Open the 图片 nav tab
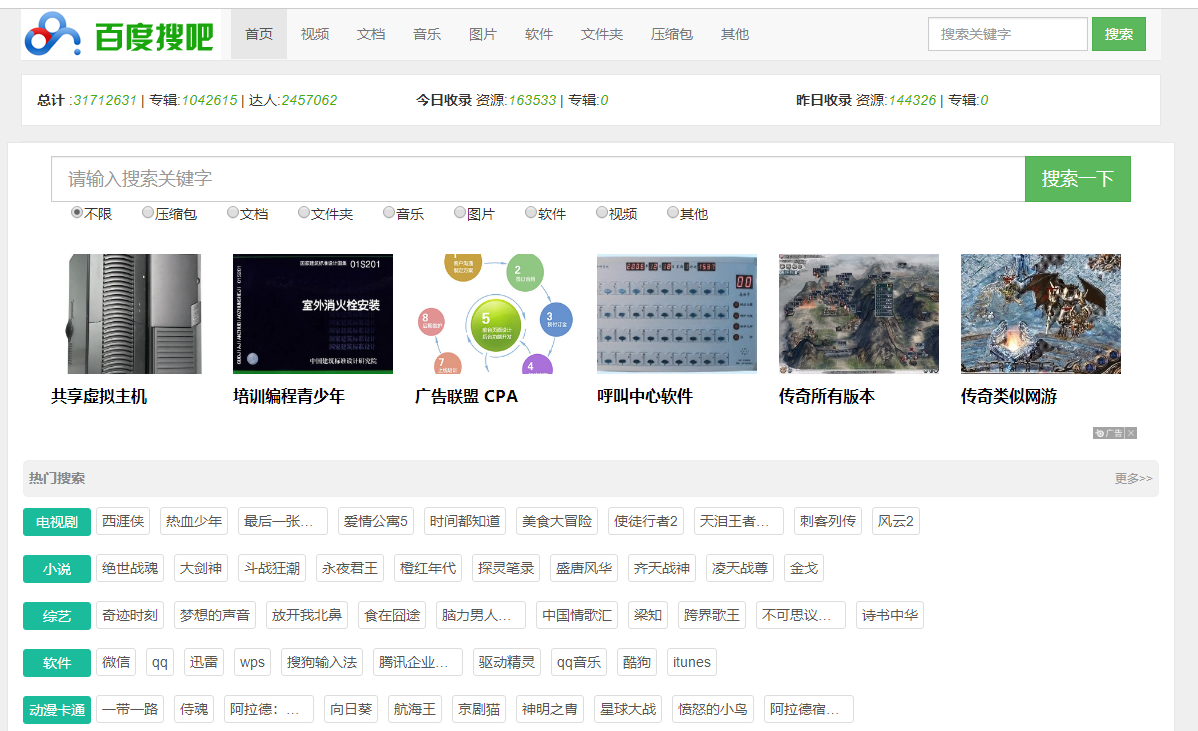The image size is (1198, 731). coord(482,34)
